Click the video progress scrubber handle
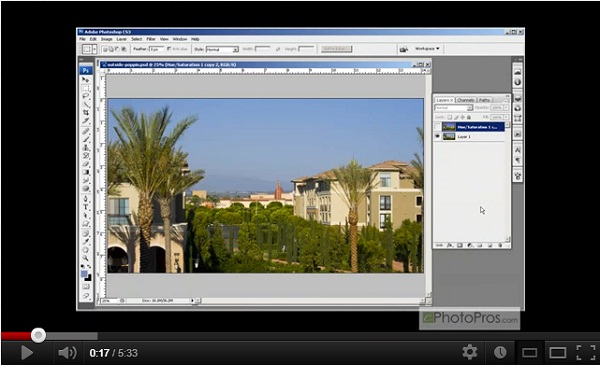The height and width of the screenshot is (365, 600). tap(38, 335)
